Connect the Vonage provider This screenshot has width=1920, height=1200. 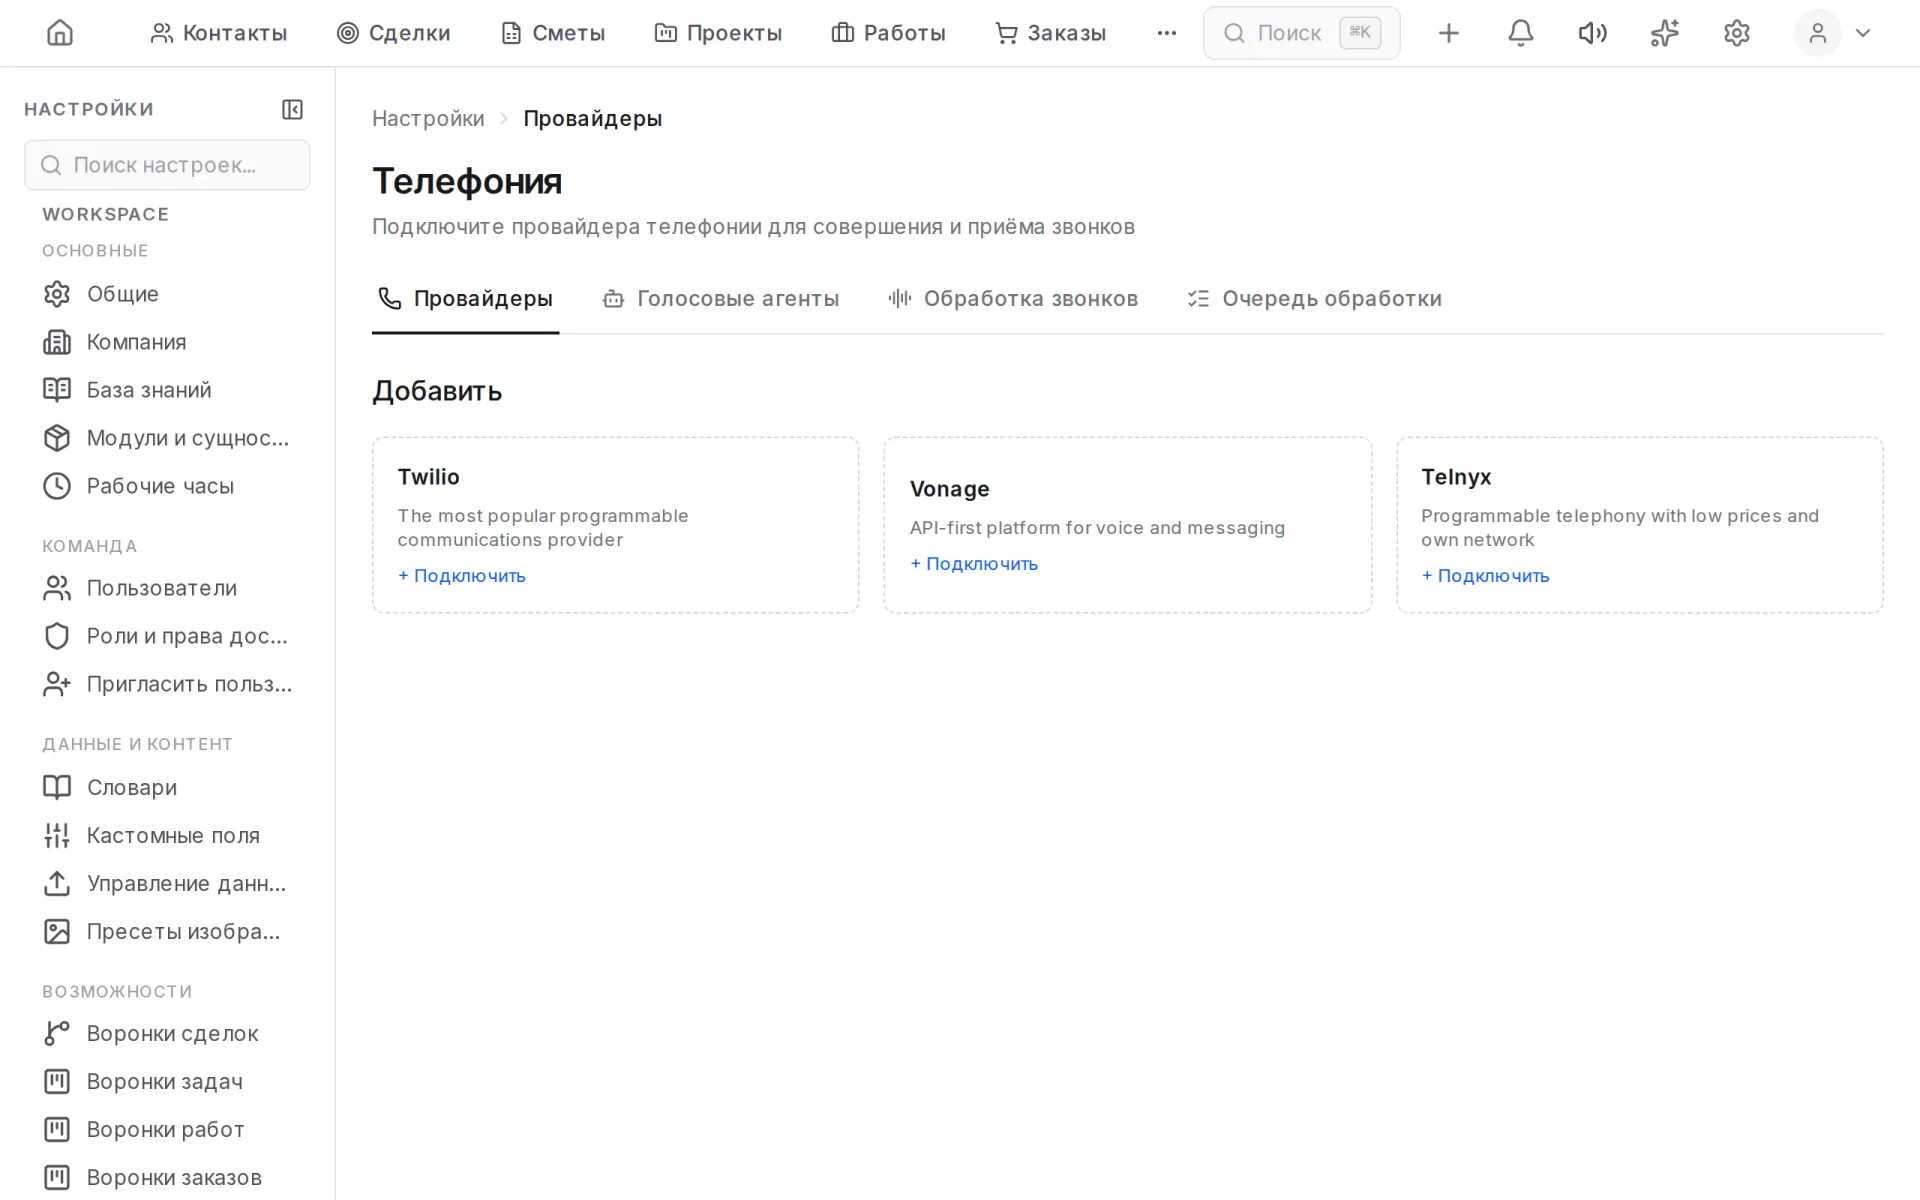974,564
